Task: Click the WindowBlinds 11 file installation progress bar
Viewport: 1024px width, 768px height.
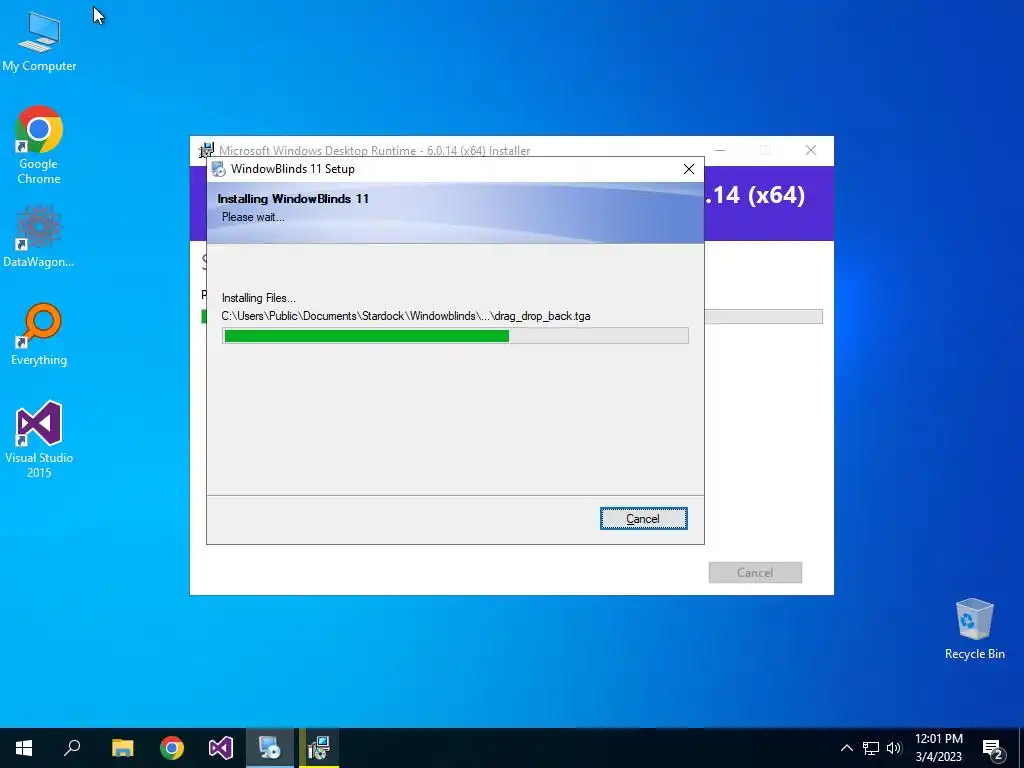Action: pos(455,336)
